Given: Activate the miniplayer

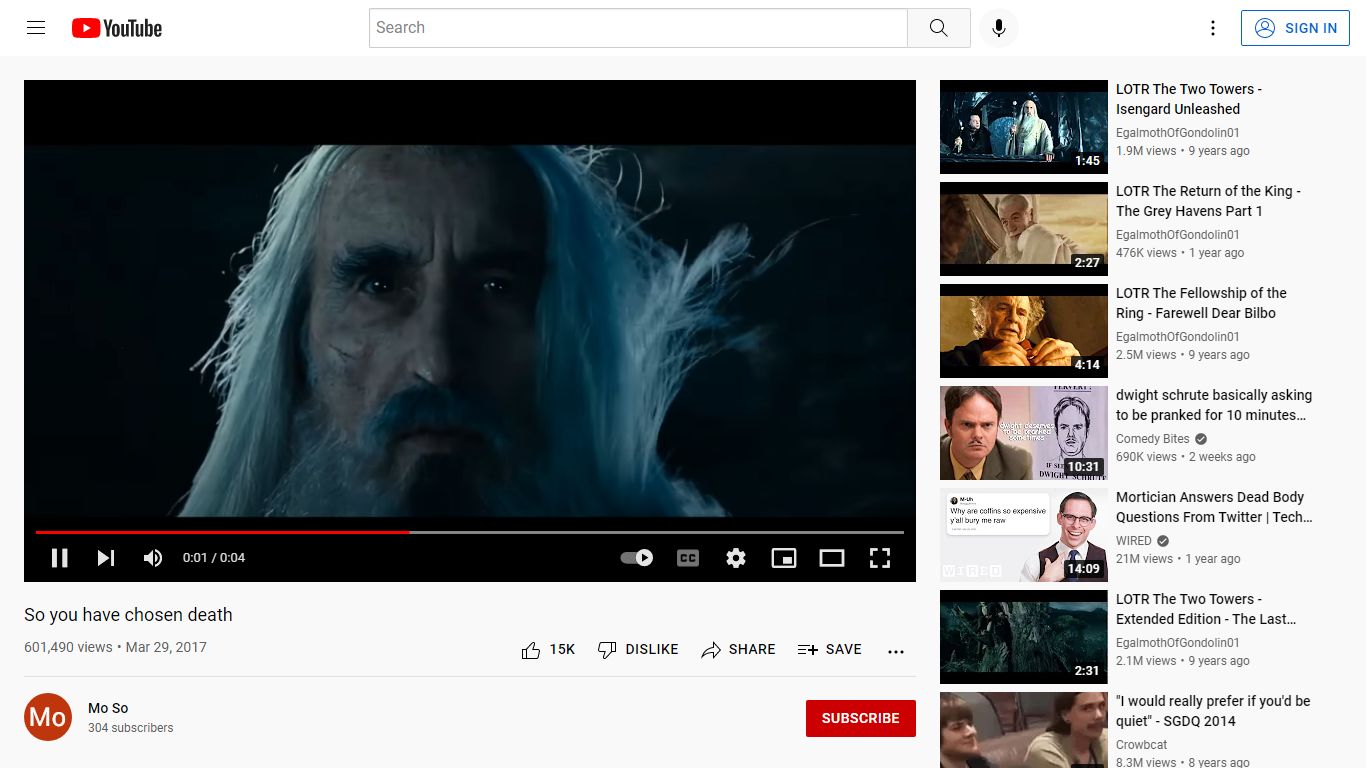Looking at the screenshot, I should (x=784, y=558).
